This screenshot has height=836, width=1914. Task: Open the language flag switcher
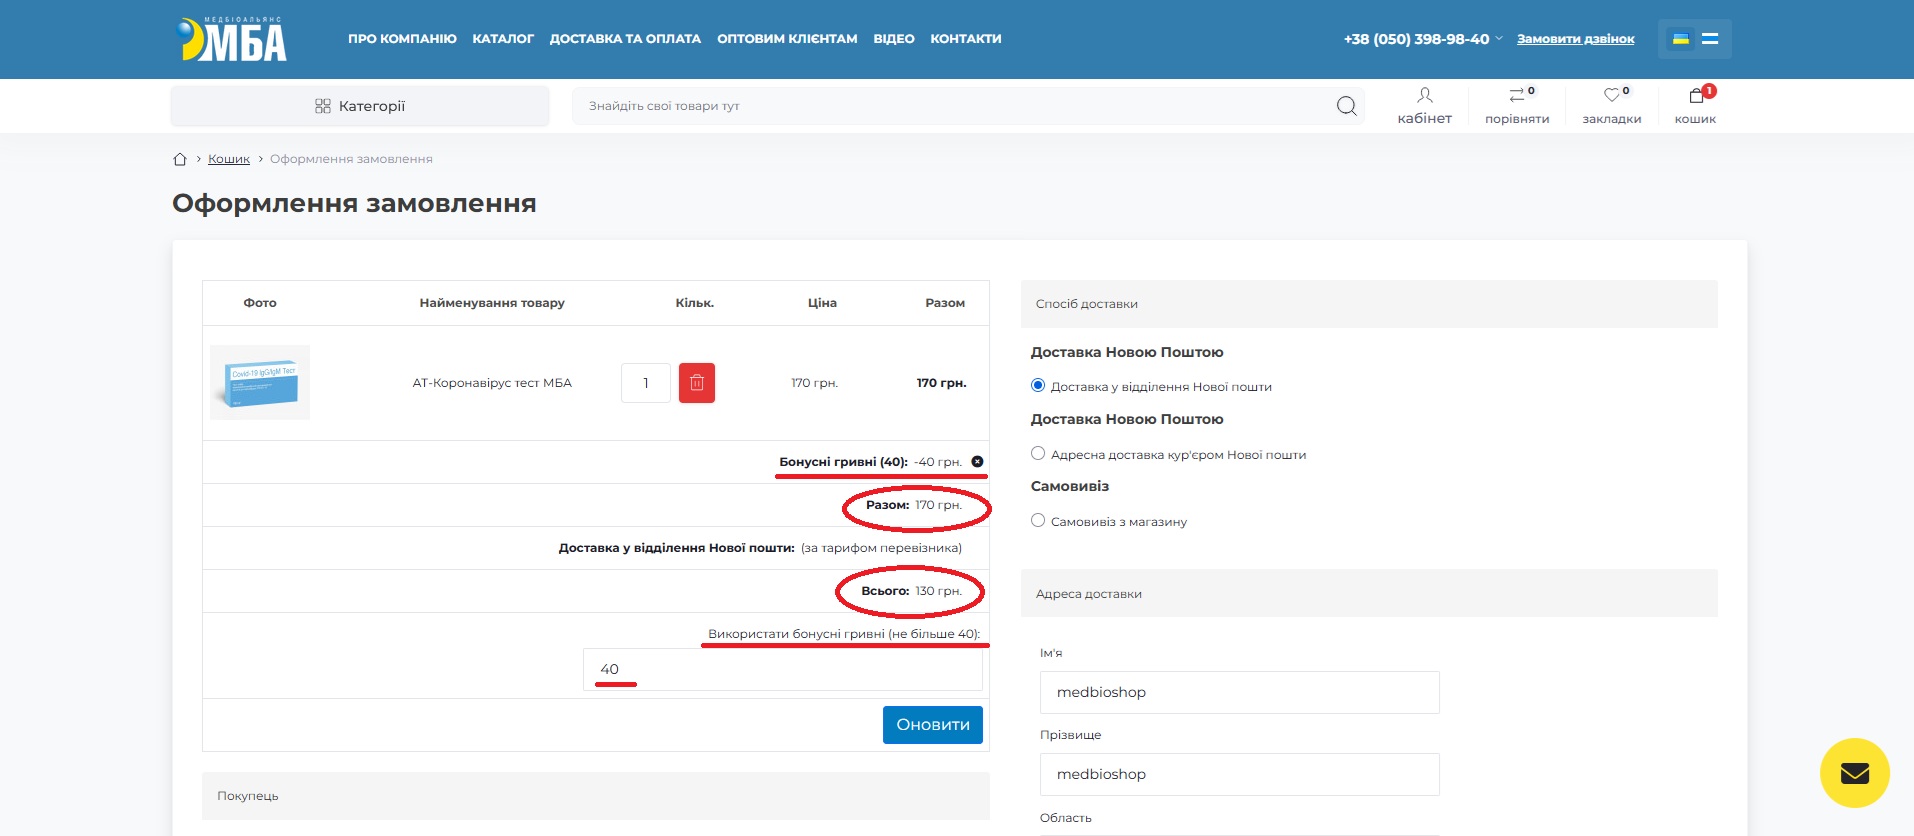(1694, 39)
